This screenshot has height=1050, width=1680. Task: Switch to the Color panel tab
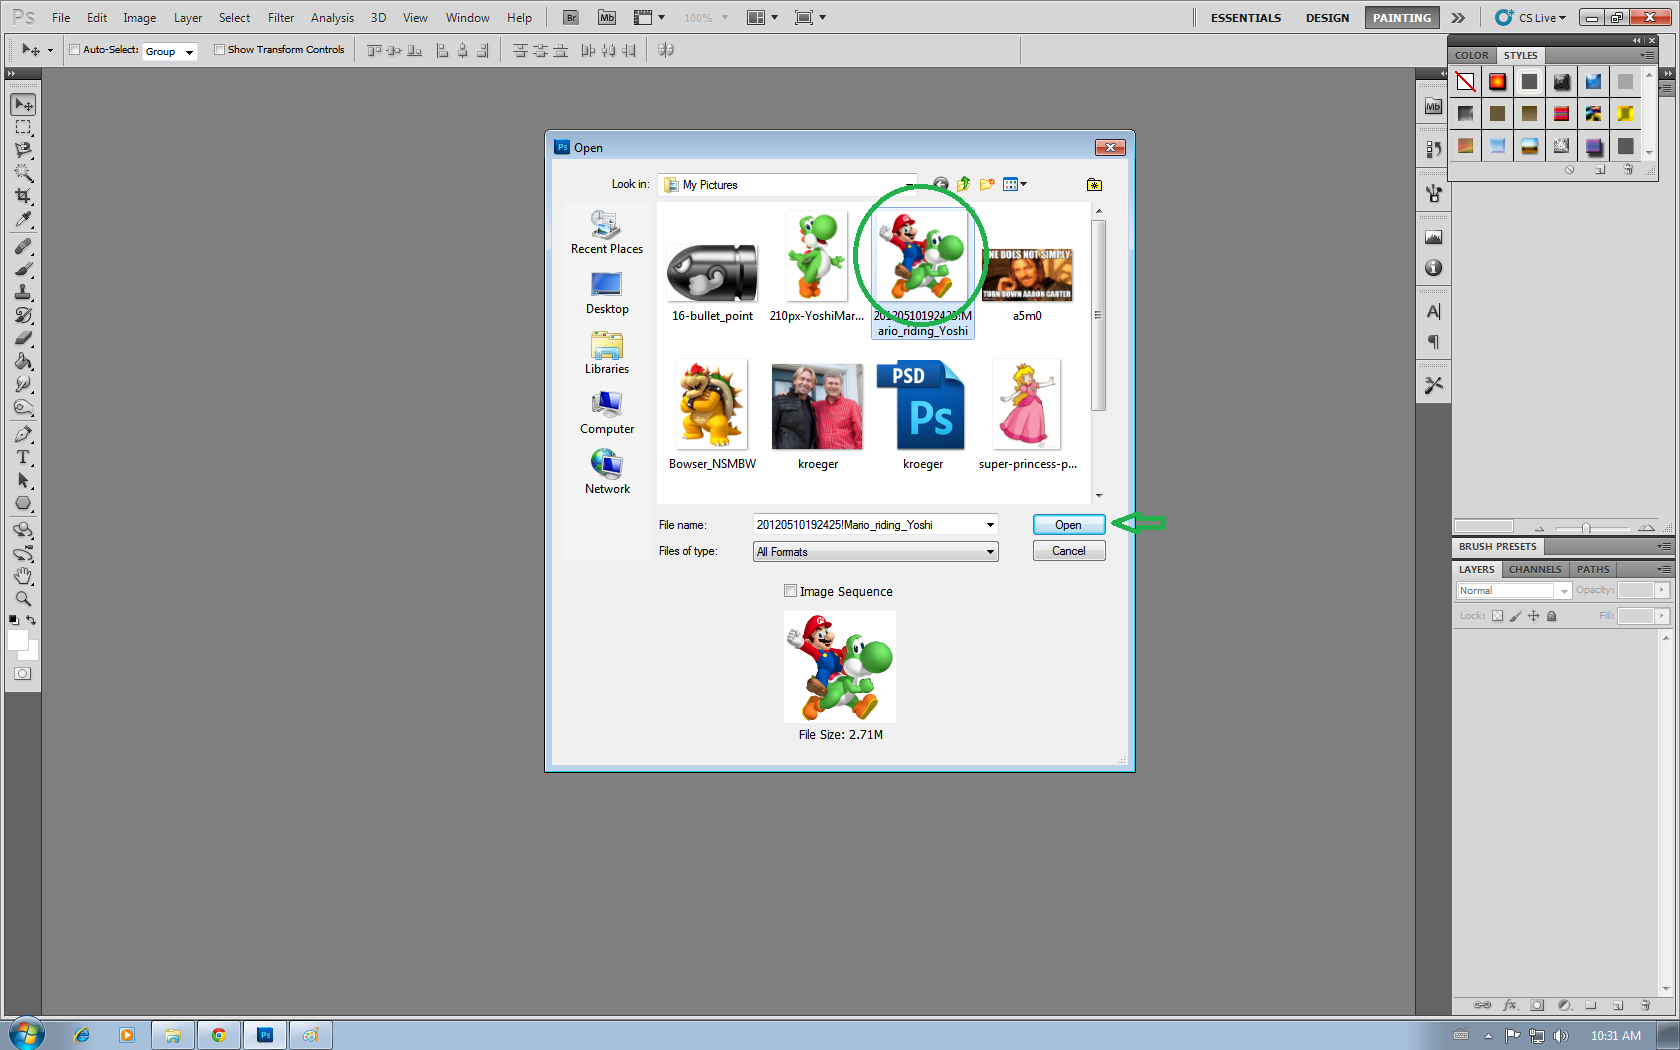click(x=1472, y=55)
